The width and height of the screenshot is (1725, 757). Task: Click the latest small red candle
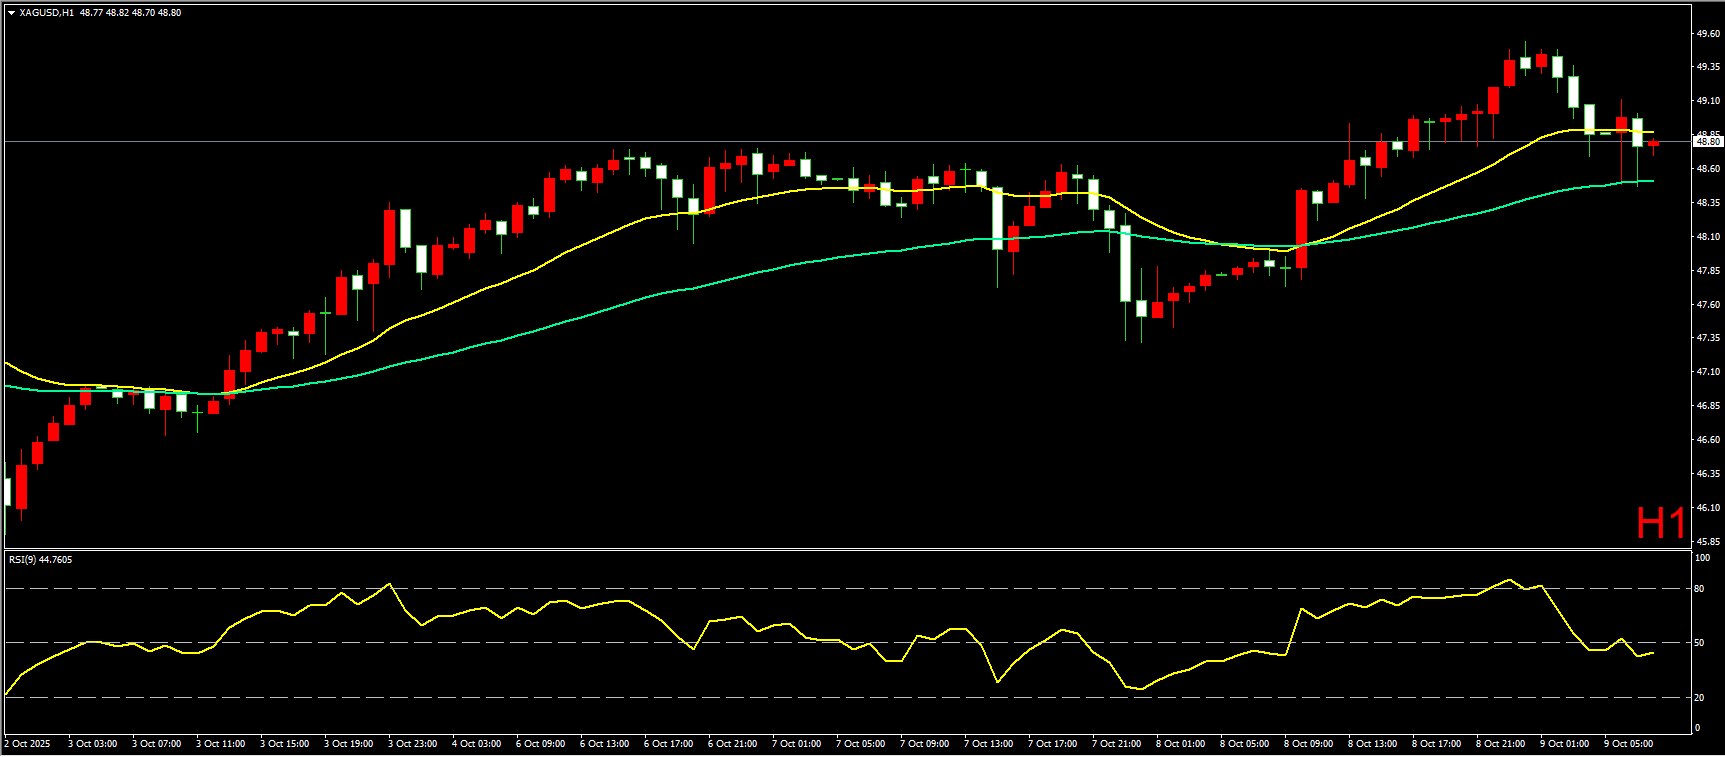click(x=1653, y=144)
